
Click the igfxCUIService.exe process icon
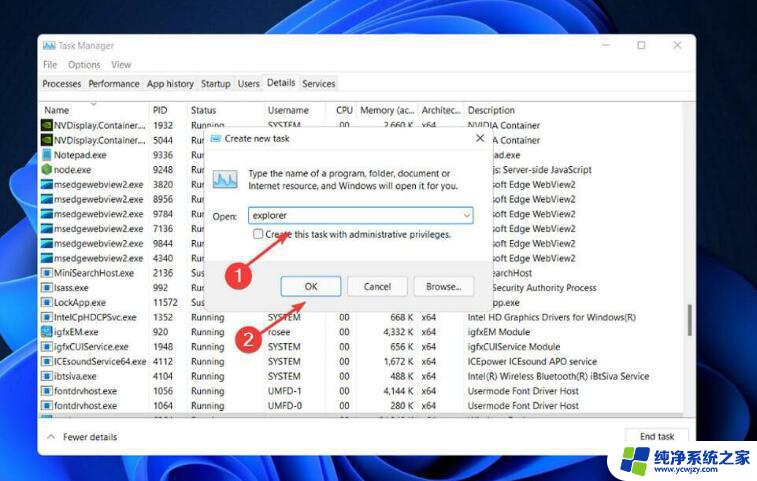[x=46, y=347]
